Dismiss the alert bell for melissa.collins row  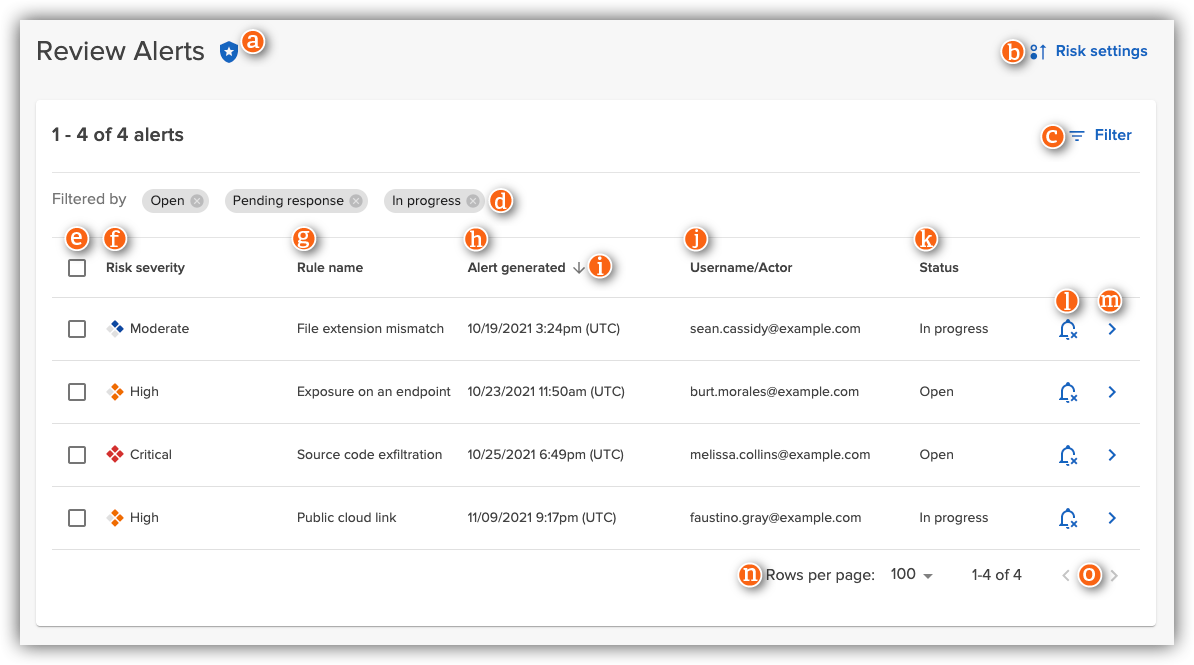click(1068, 455)
